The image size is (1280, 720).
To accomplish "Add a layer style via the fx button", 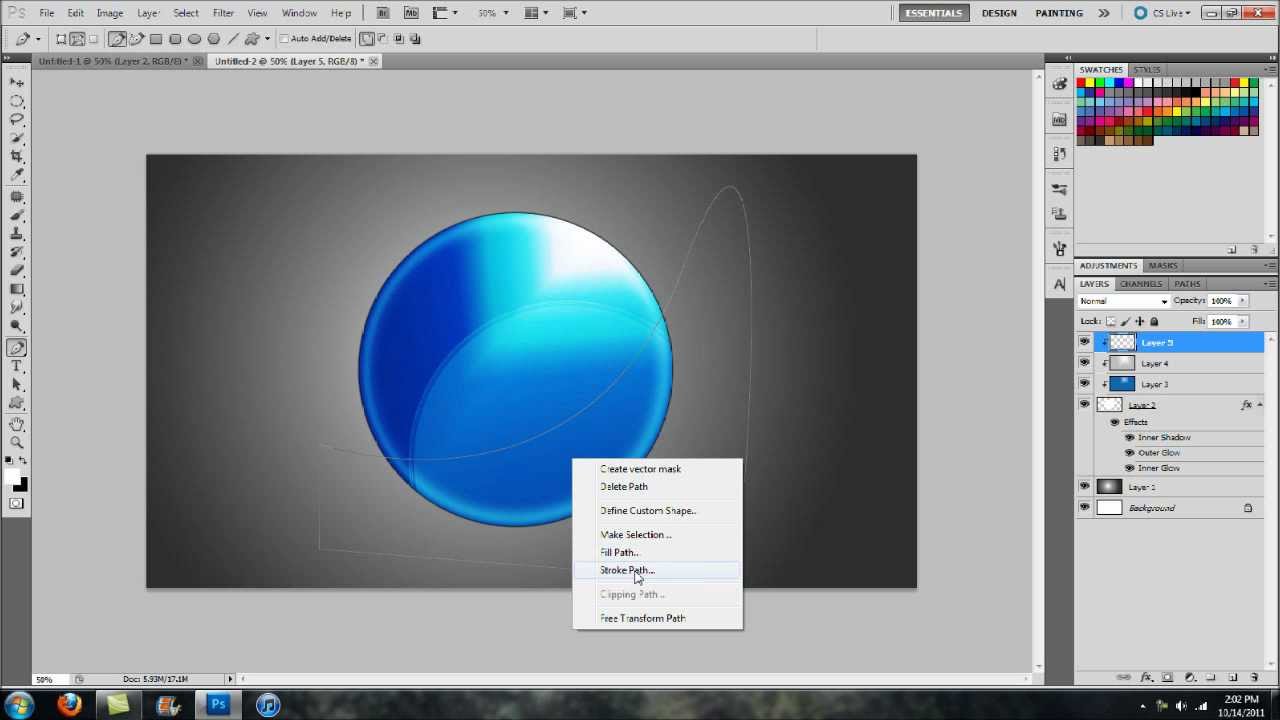I will coord(1146,678).
